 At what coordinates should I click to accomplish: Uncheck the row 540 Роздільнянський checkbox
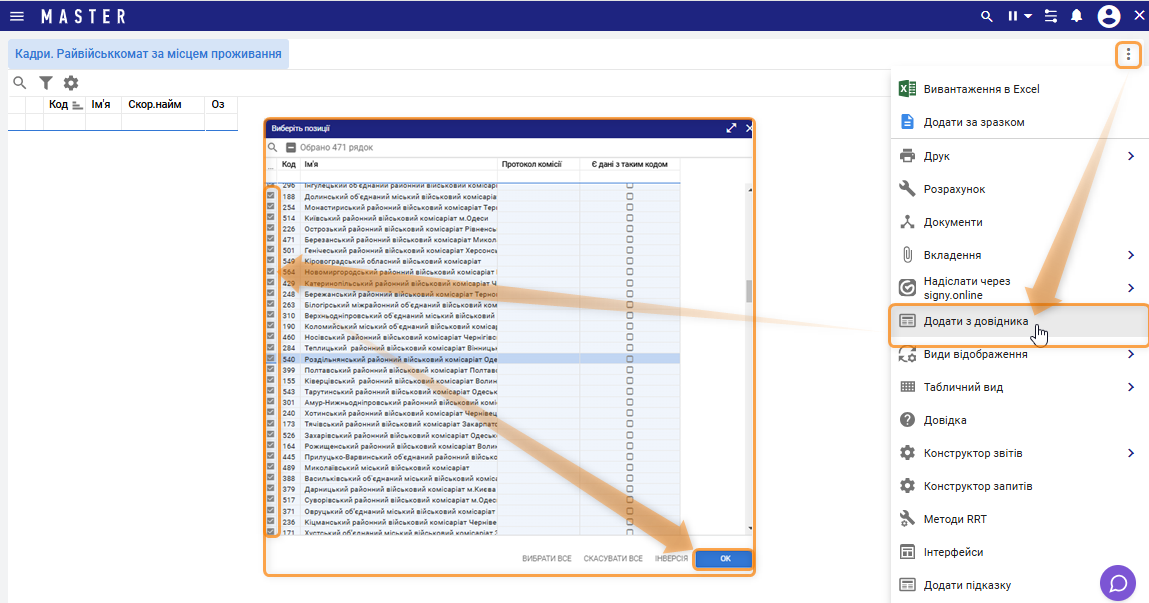tap(271, 358)
